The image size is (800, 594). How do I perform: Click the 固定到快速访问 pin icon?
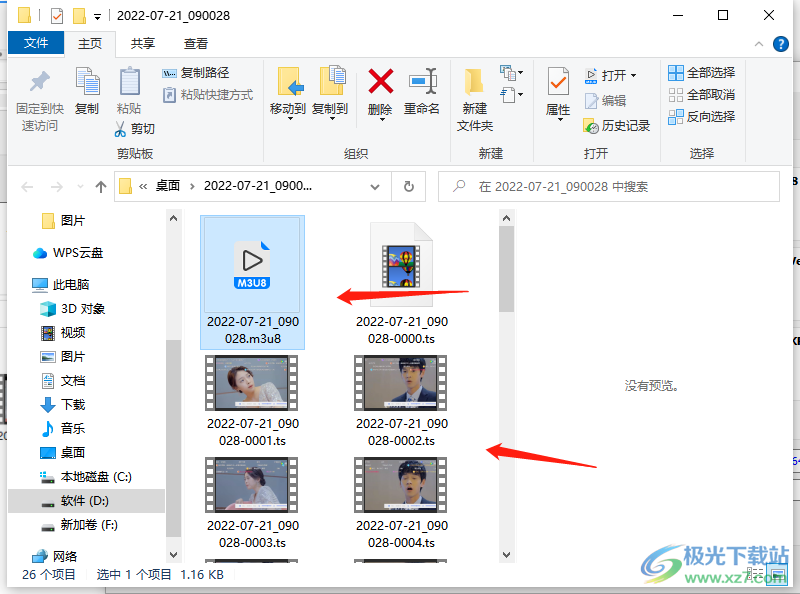(x=39, y=82)
